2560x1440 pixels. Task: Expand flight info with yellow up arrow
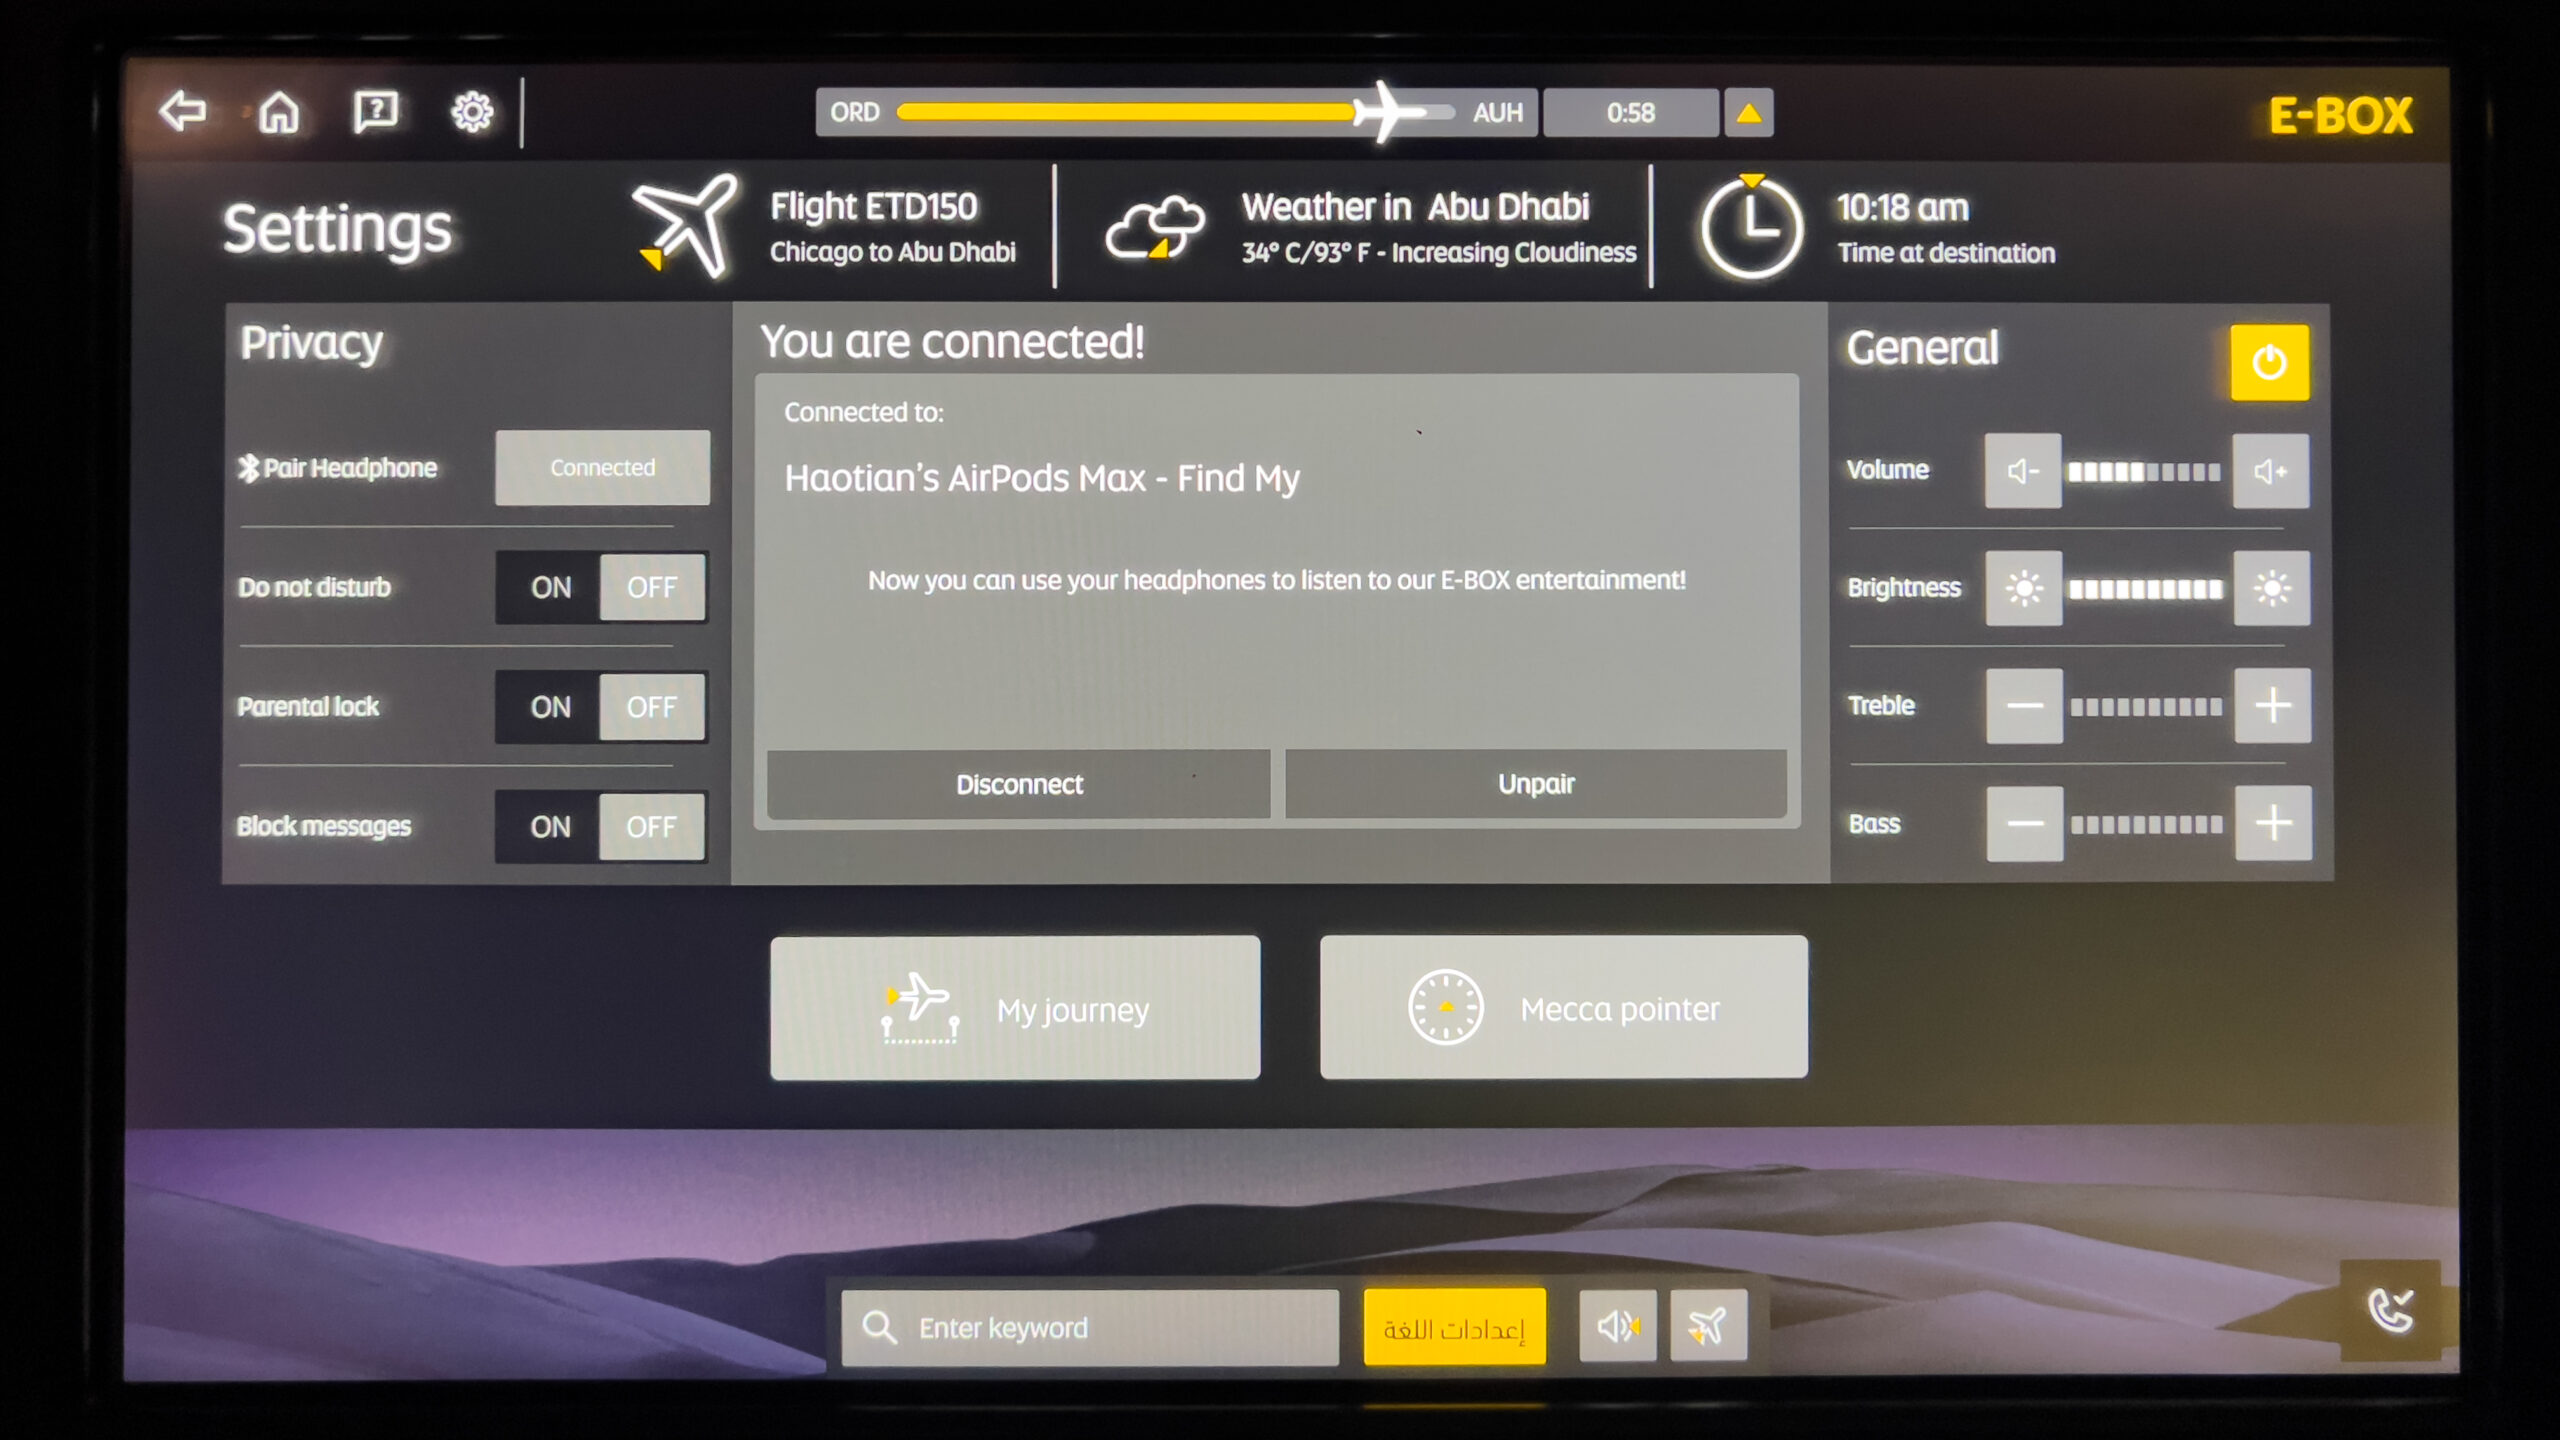[x=1748, y=113]
